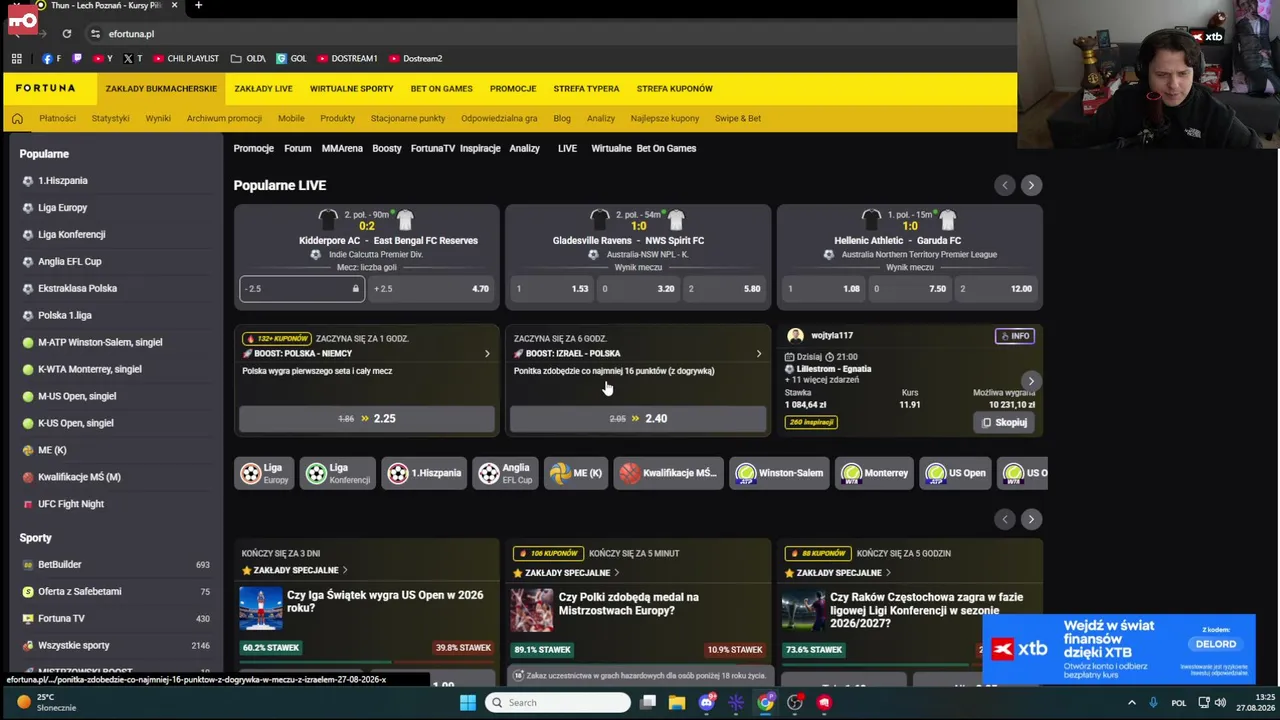
Task: Click the Fortuna logo
Action: (46, 88)
